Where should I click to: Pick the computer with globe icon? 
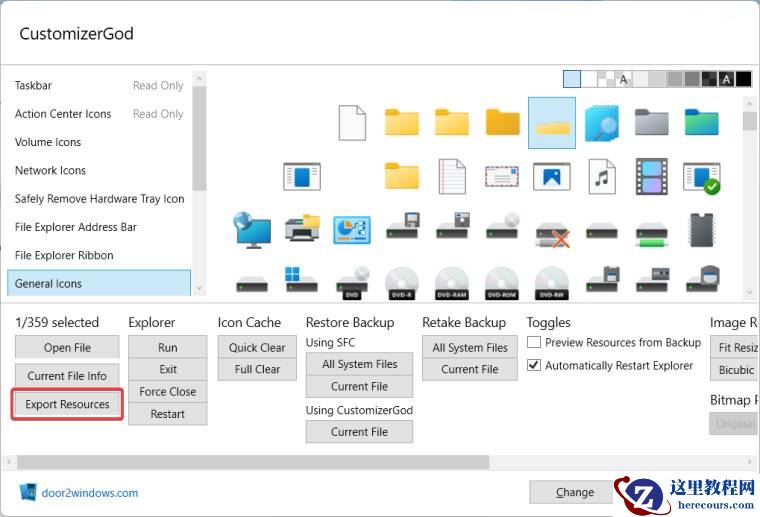point(252,230)
